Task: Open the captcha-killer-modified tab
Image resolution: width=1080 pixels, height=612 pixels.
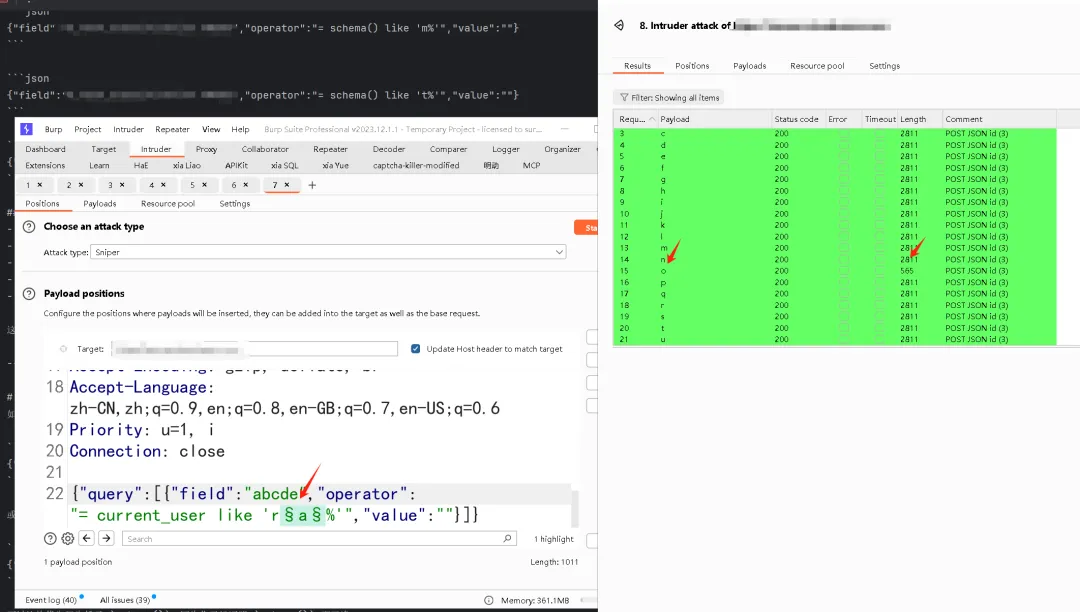Action: tap(416, 166)
